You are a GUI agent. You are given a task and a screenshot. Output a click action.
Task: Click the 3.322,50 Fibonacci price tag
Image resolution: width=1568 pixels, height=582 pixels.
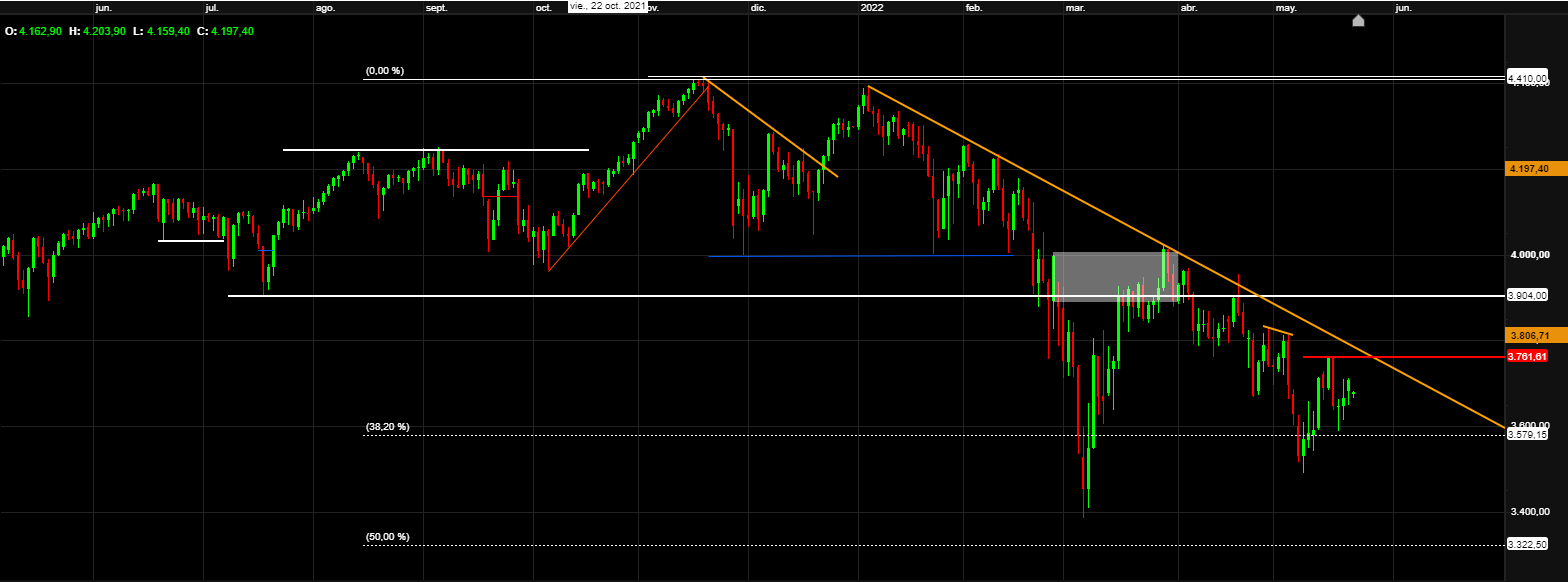[x=1527, y=544]
